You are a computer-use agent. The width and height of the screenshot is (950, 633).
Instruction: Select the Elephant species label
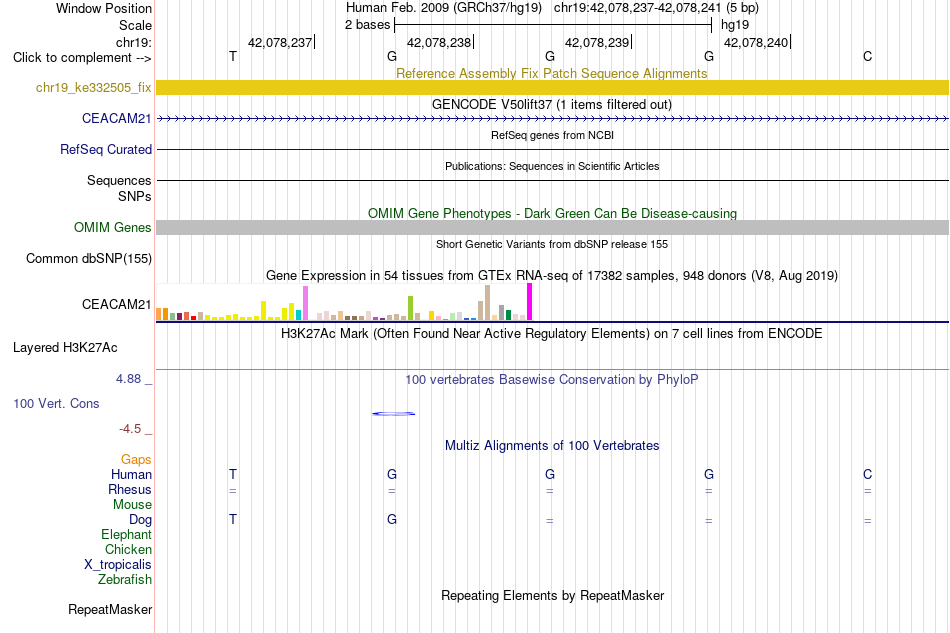[126, 535]
